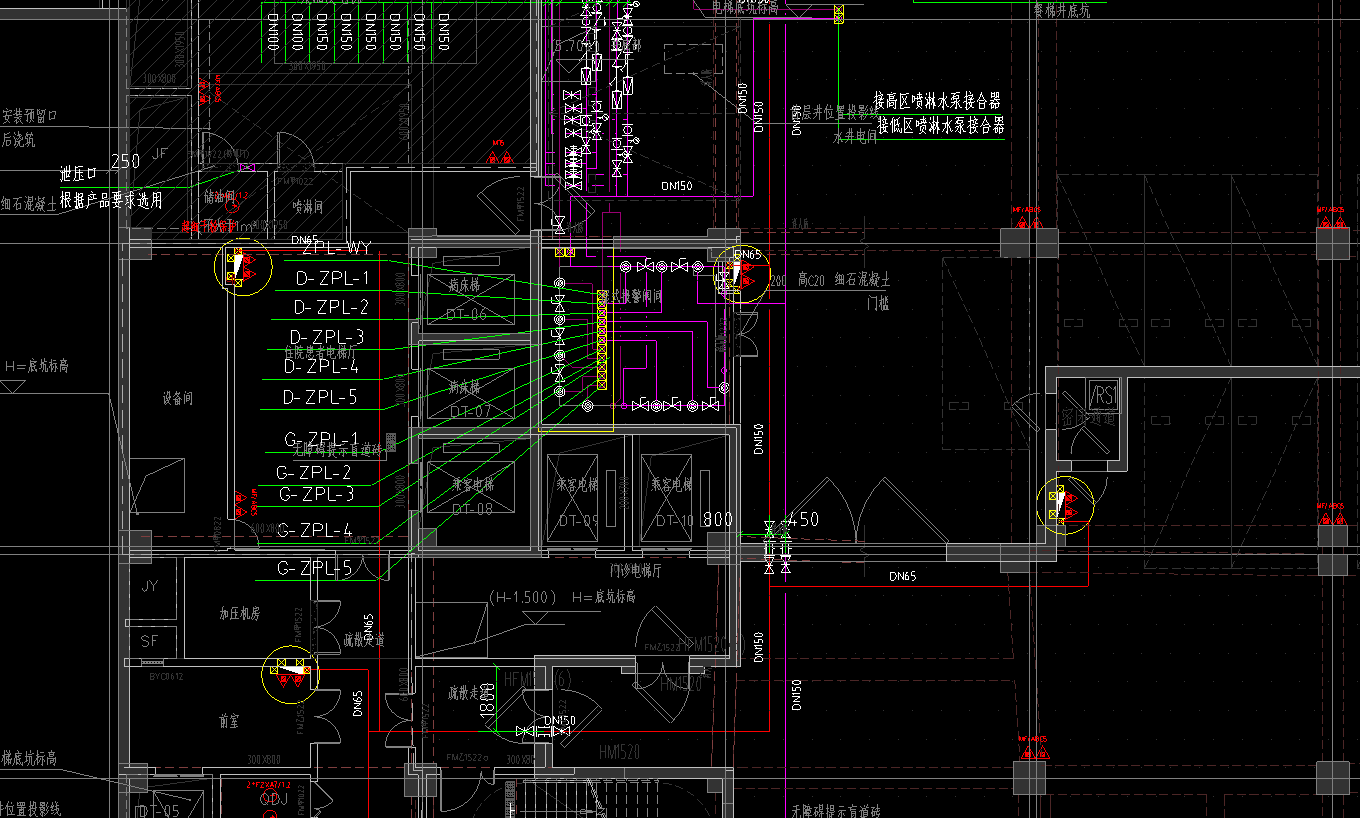
Task: Click the 加压机房 room label
Action: click(x=240, y=611)
